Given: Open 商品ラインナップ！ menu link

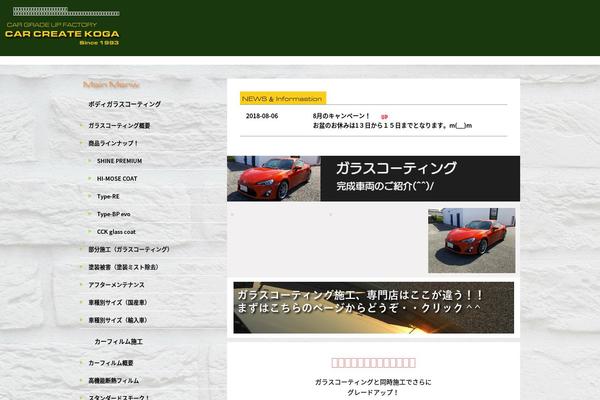Looking at the screenshot, I should 113,143.
